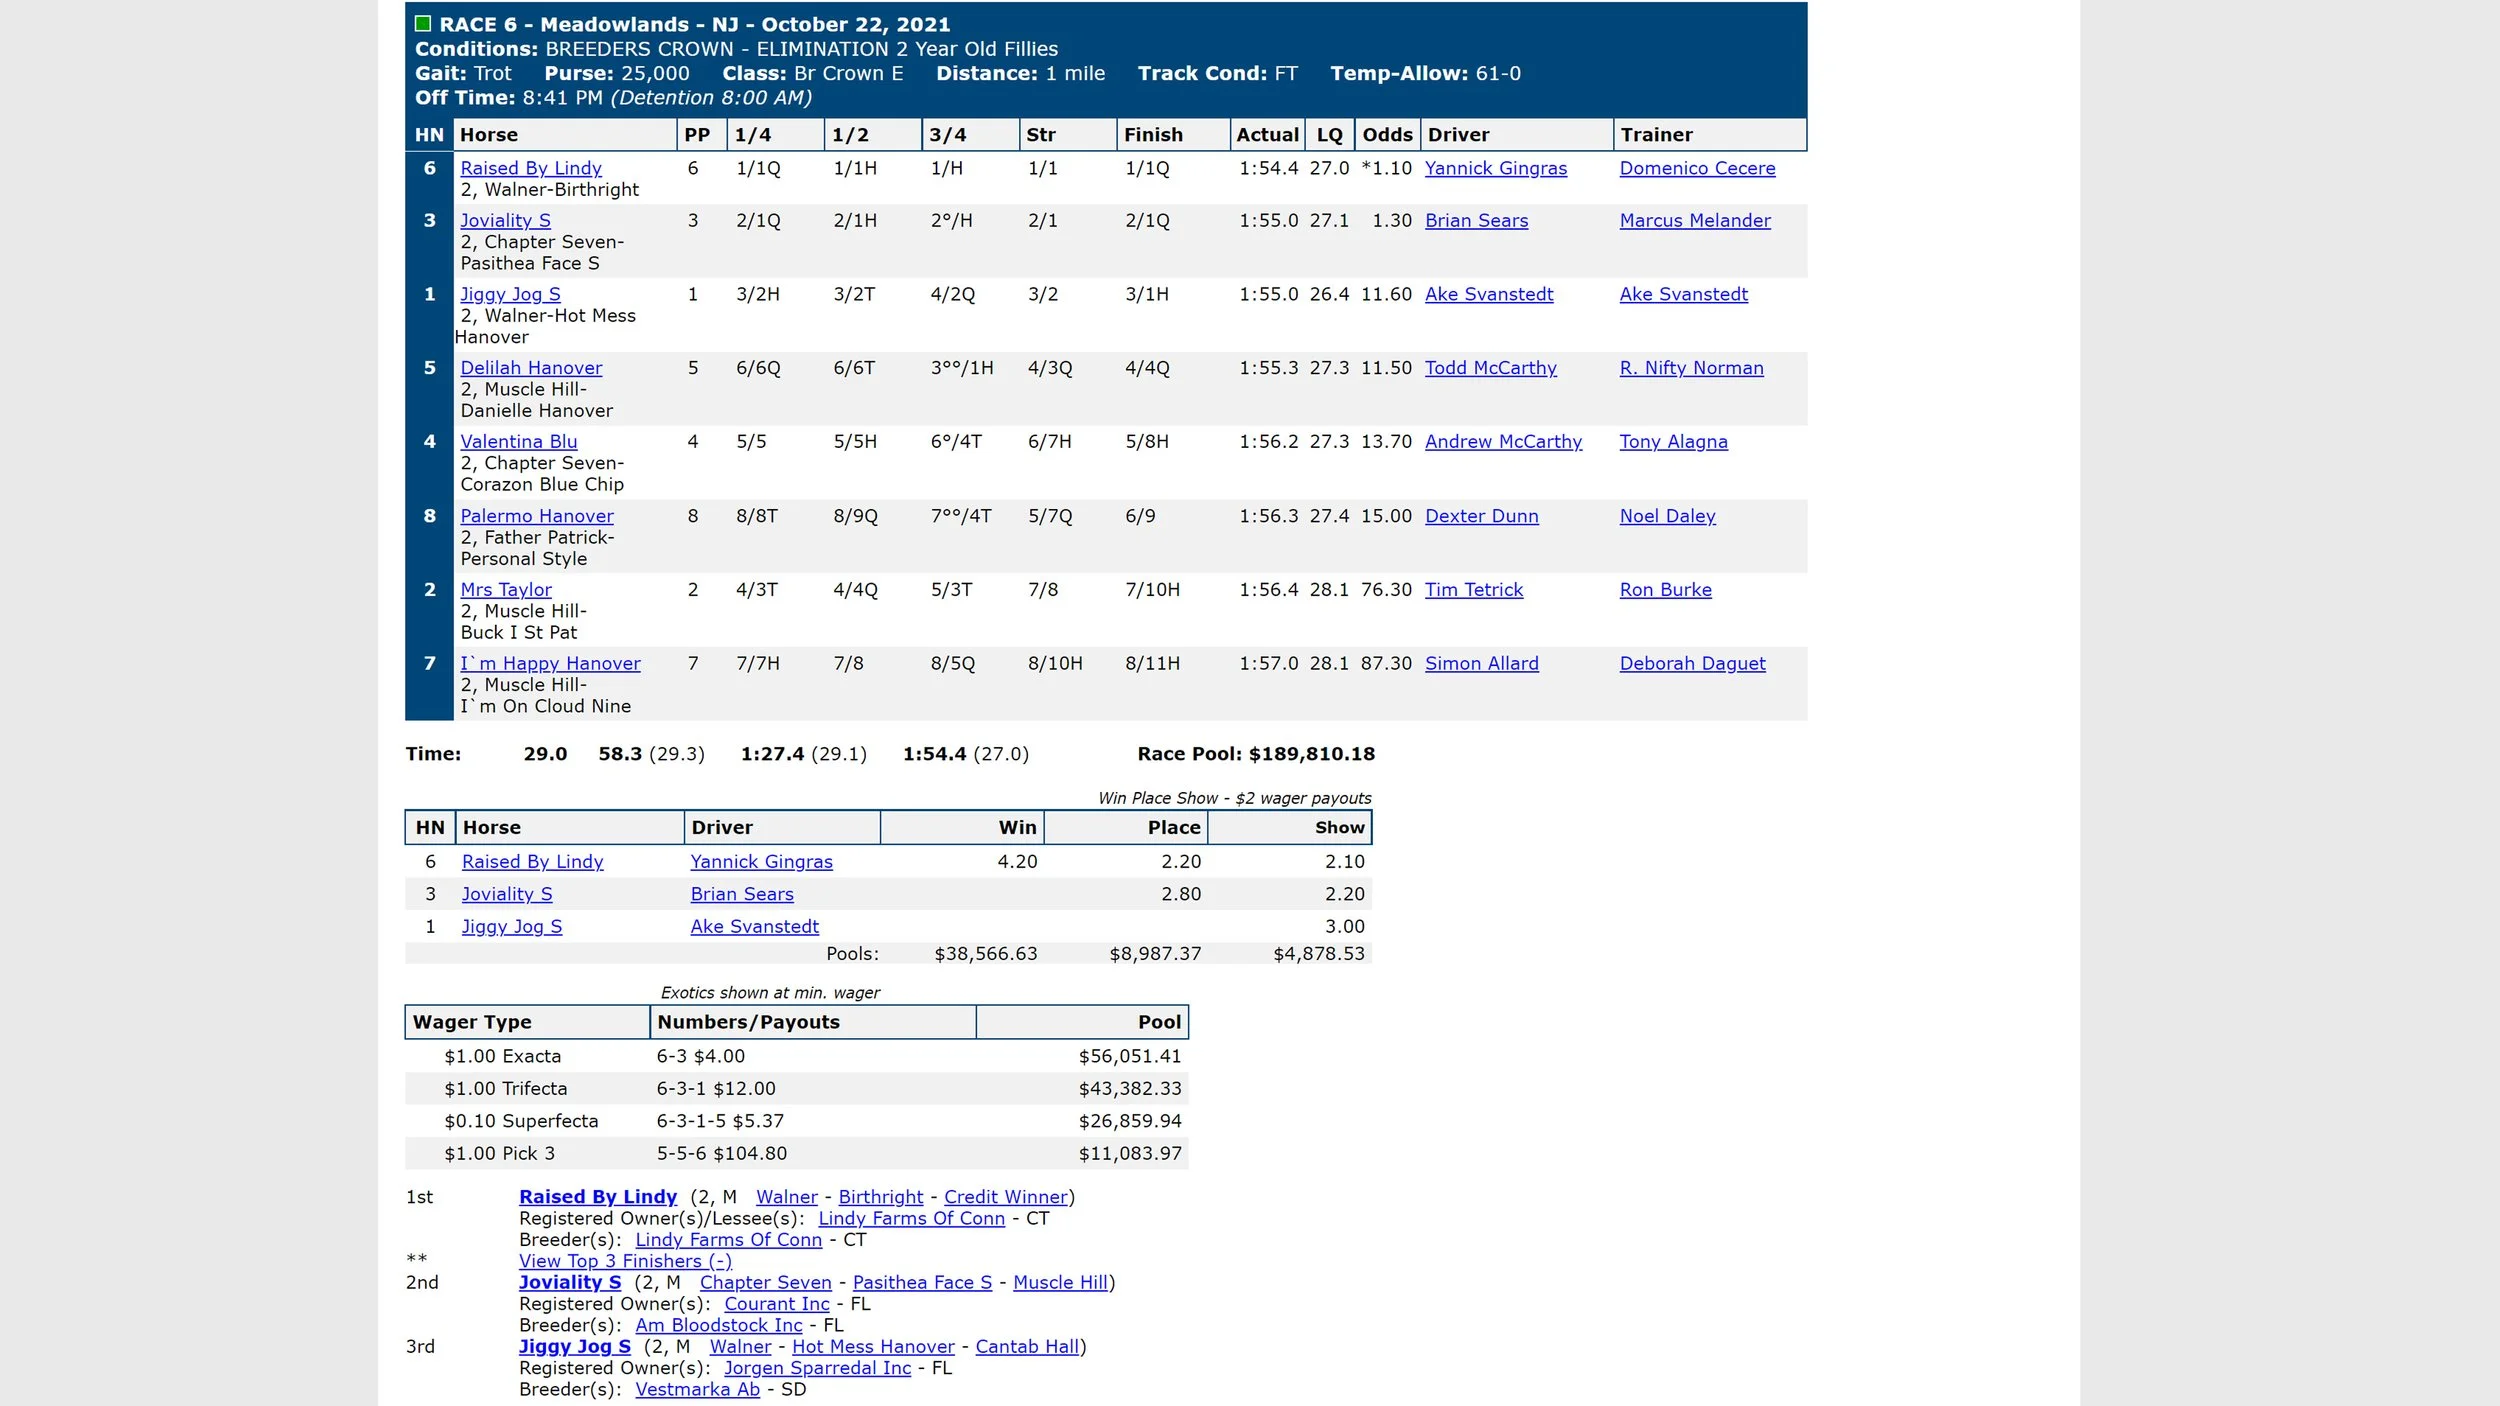Screen dimensions: 2500x1406
Task: Open bold Raised By Lindy 1st place link
Action: point(598,1197)
